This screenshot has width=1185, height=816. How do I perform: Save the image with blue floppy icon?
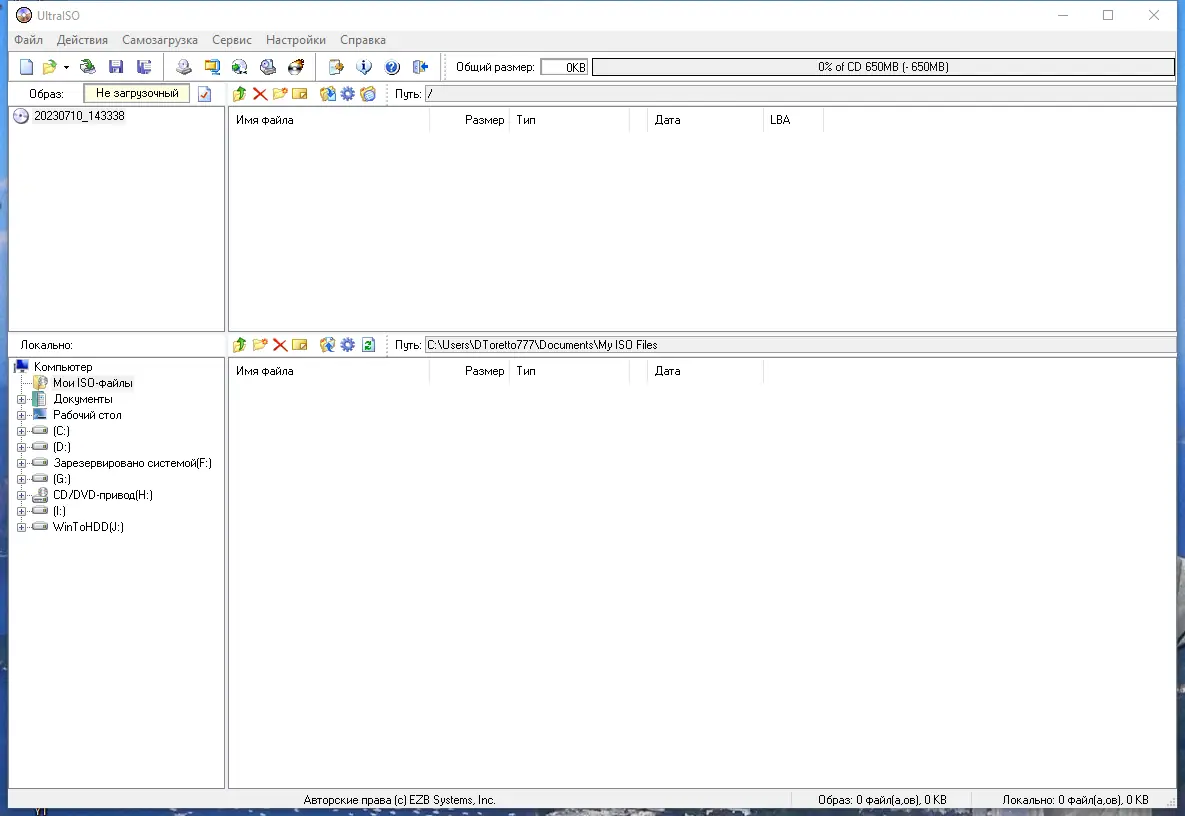[x=116, y=67]
